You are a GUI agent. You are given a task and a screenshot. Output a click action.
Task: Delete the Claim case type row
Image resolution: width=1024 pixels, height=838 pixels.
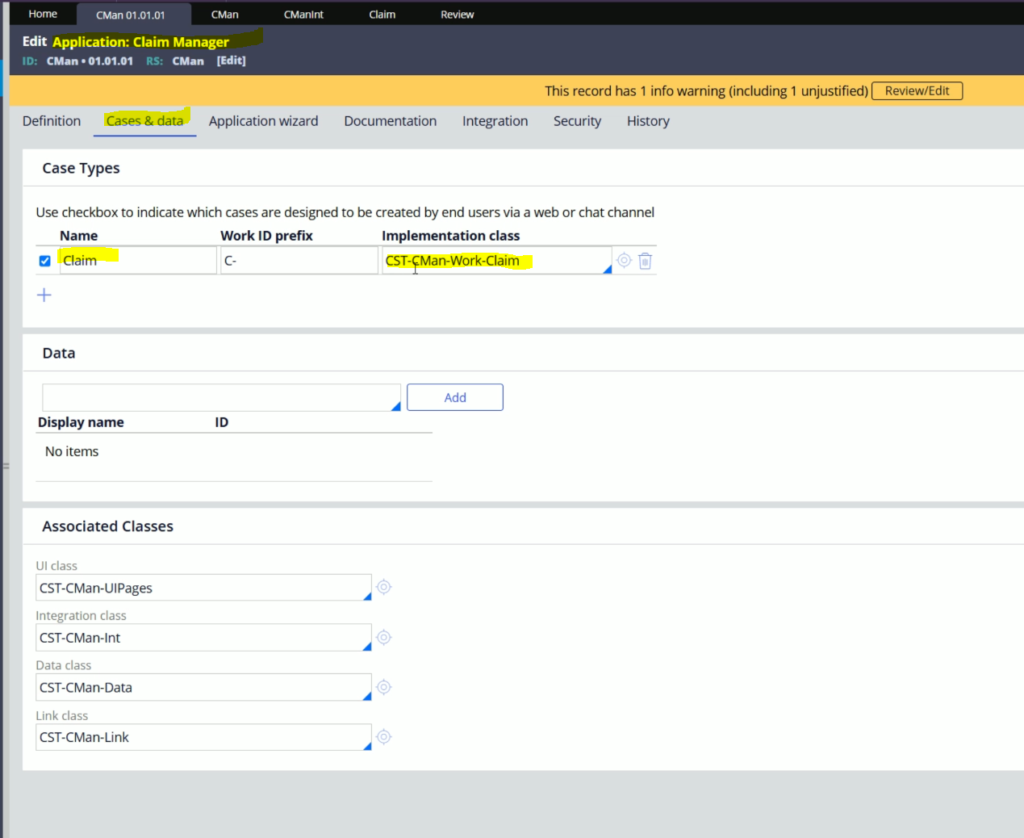point(645,261)
